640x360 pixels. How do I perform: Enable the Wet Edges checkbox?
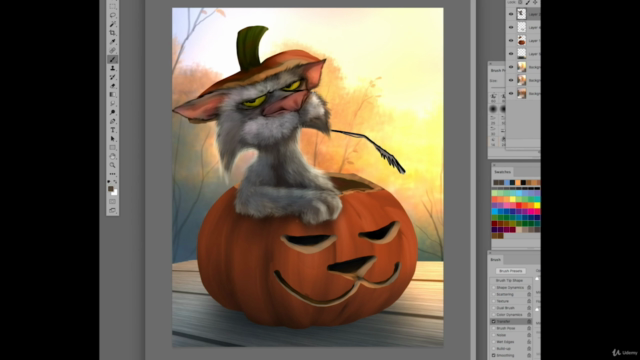pyautogui.click(x=493, y=342)
